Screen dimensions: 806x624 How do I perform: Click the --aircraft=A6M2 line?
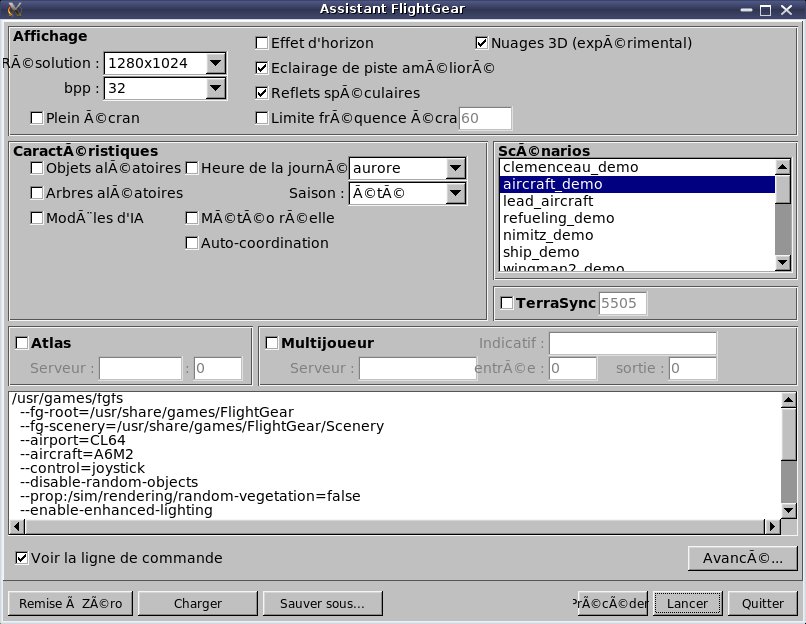tap(77, 454)
